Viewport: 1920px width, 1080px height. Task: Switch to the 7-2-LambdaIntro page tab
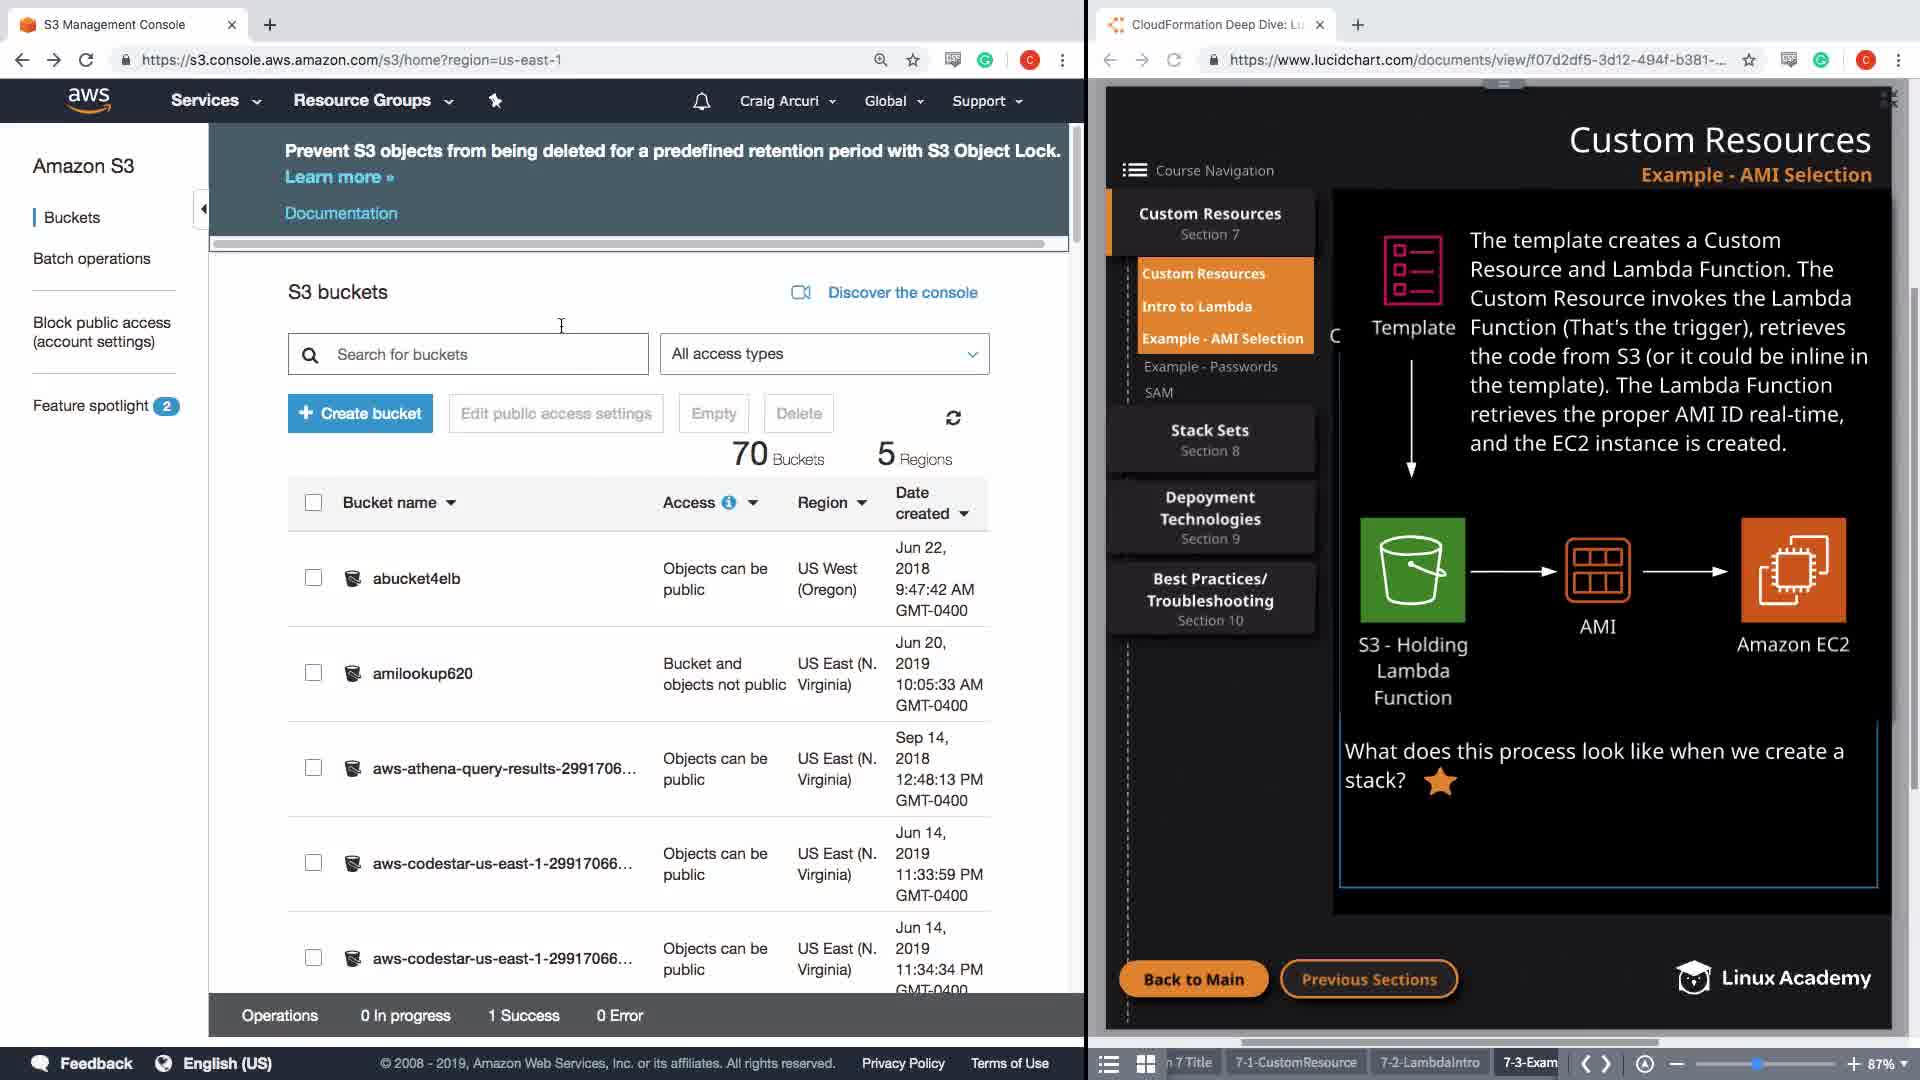(1429, 1063)
